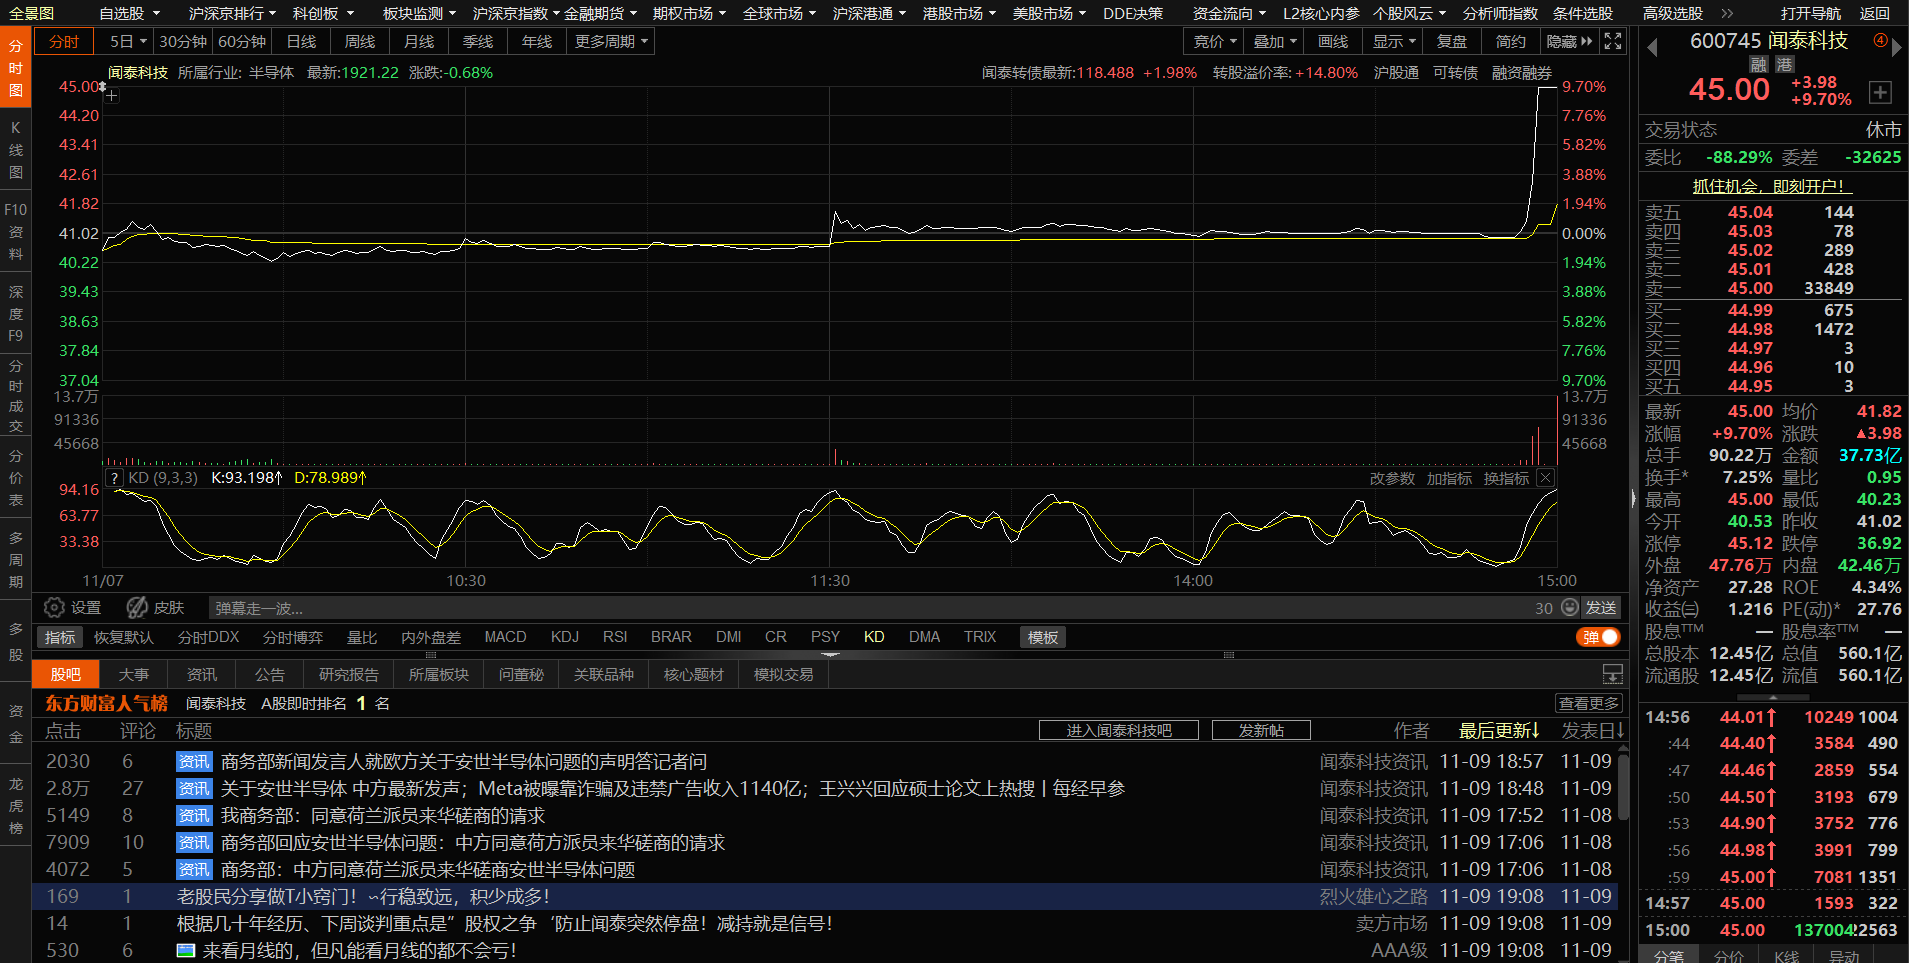The image size is (1909, 963).
Task: Close the KD indicator panel
Action: 1545,478
